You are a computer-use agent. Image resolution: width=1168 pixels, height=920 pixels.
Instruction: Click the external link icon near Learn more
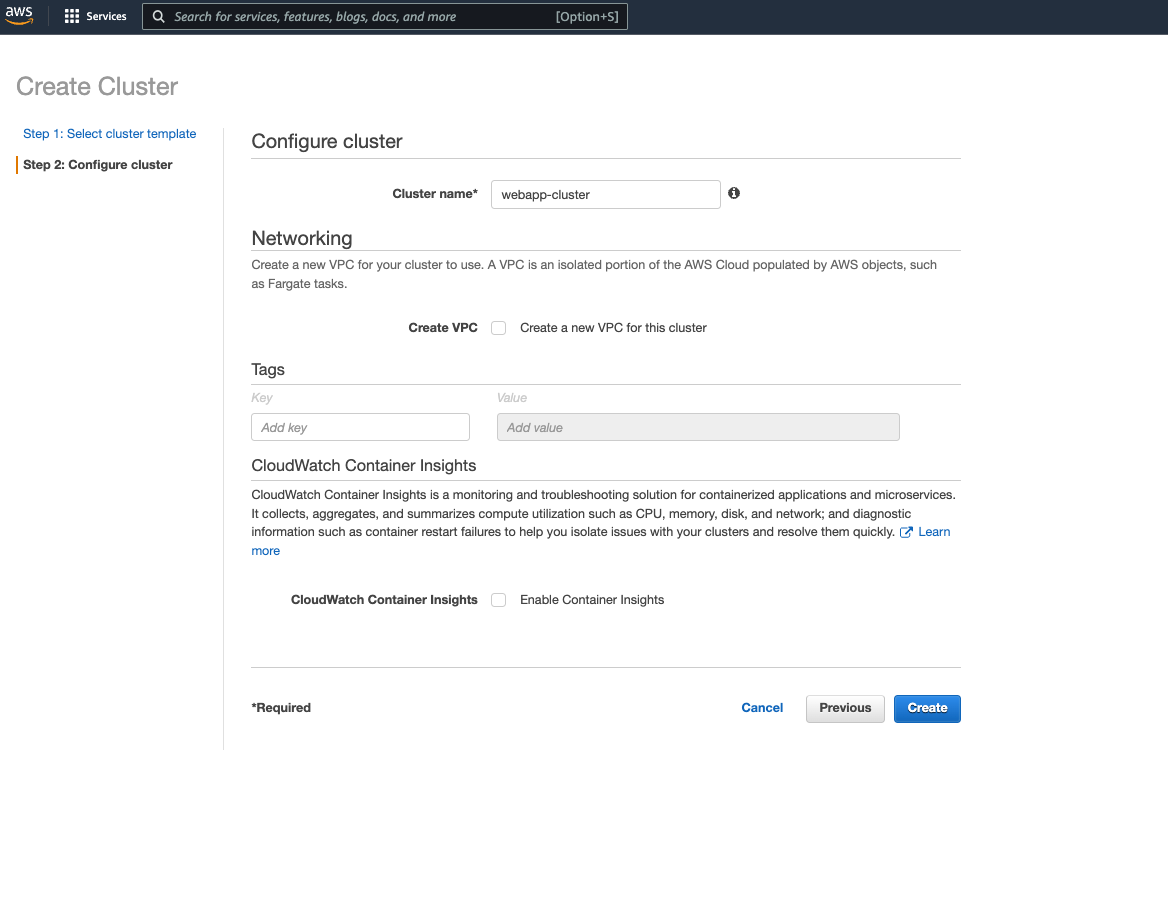pyautogui.click(x=909, y=531)
